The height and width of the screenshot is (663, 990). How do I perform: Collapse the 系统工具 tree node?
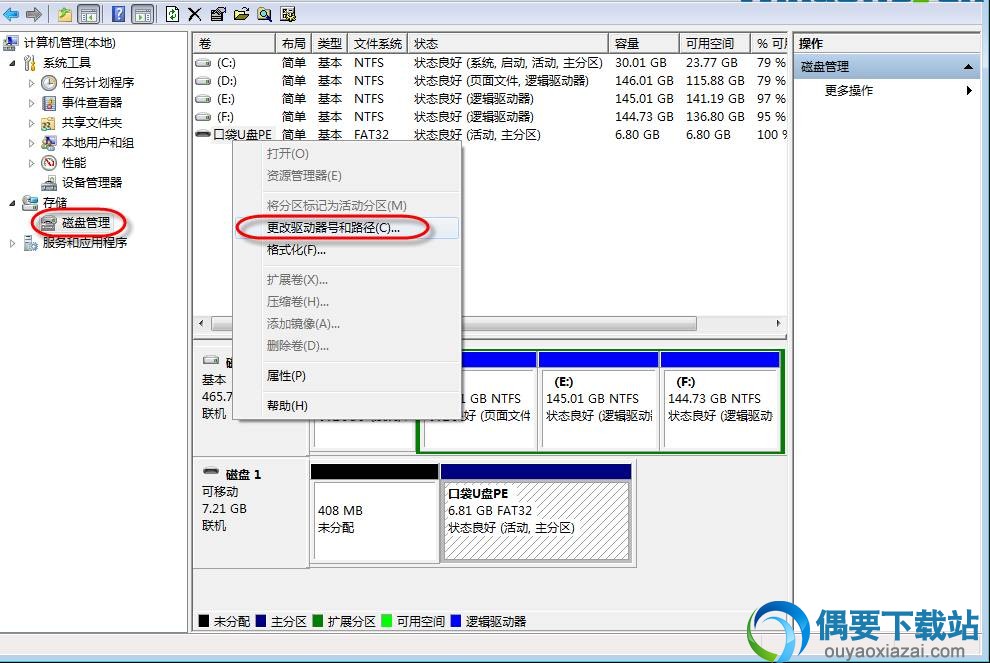pyautogui.click(x=12, y=63)
